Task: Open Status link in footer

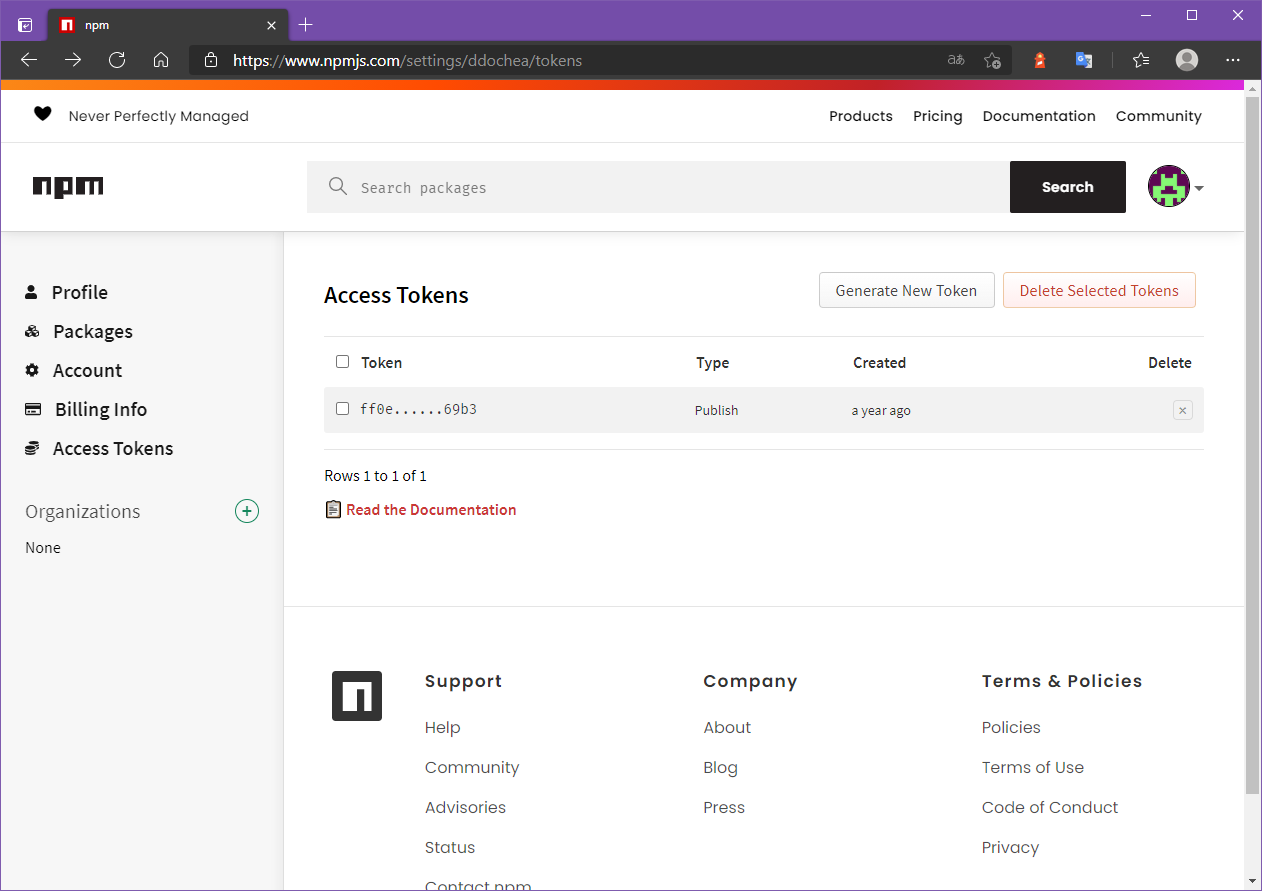Action: [450, 847]
